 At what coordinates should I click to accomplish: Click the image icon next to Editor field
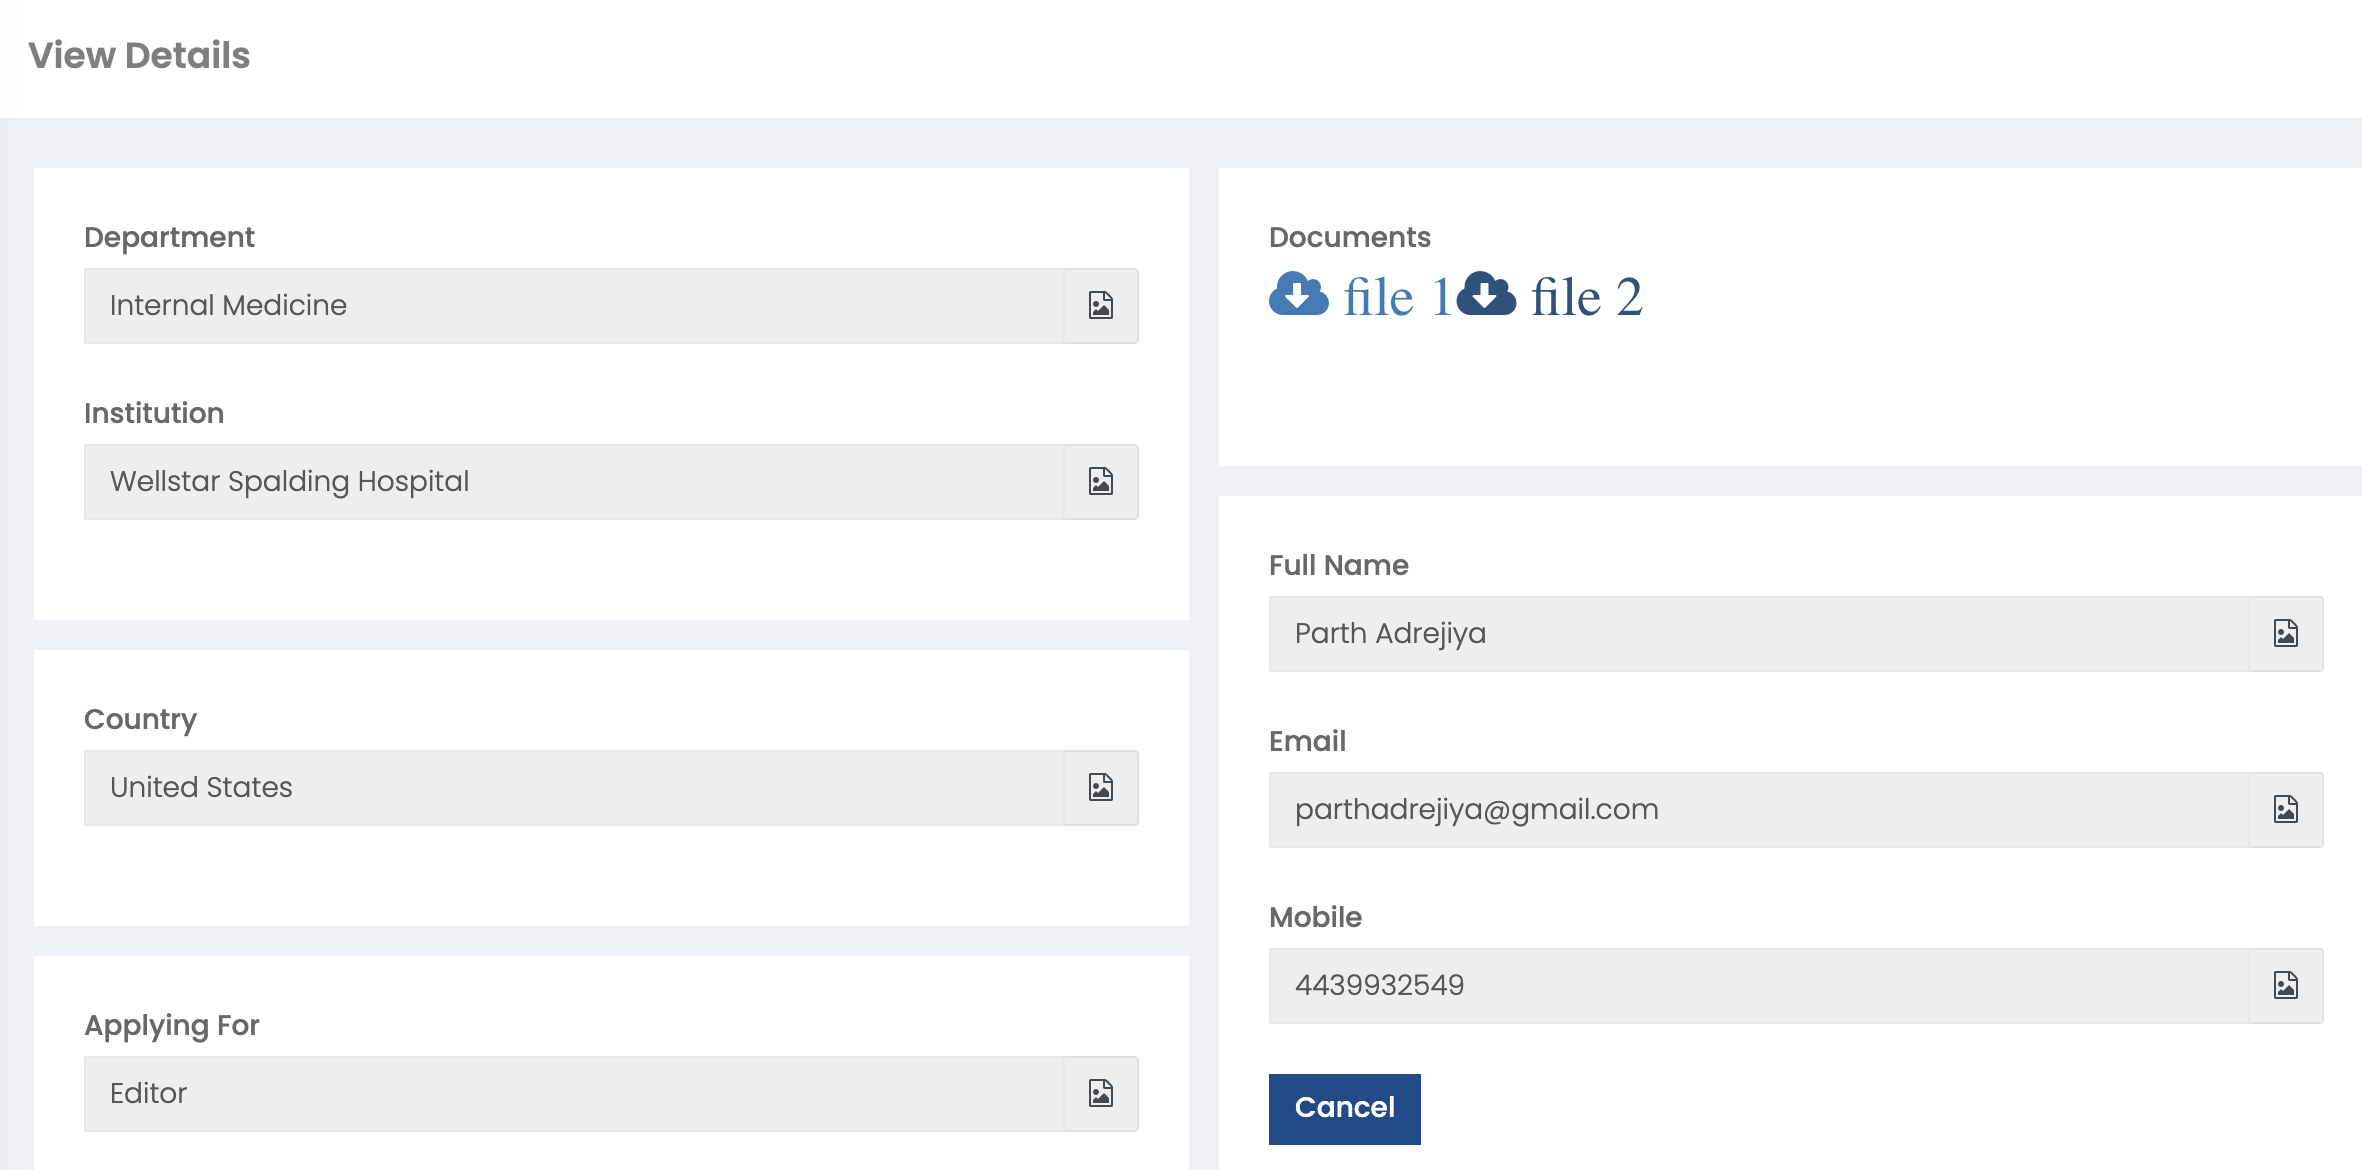tap(1100, 1094)
